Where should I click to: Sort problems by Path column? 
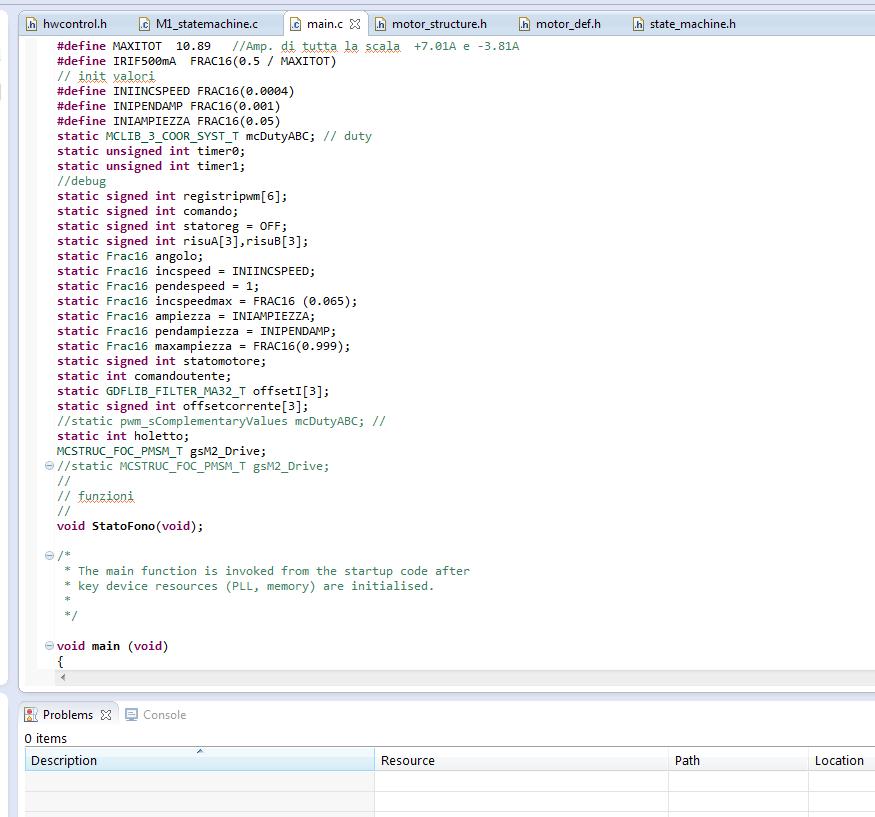(738, 760)
